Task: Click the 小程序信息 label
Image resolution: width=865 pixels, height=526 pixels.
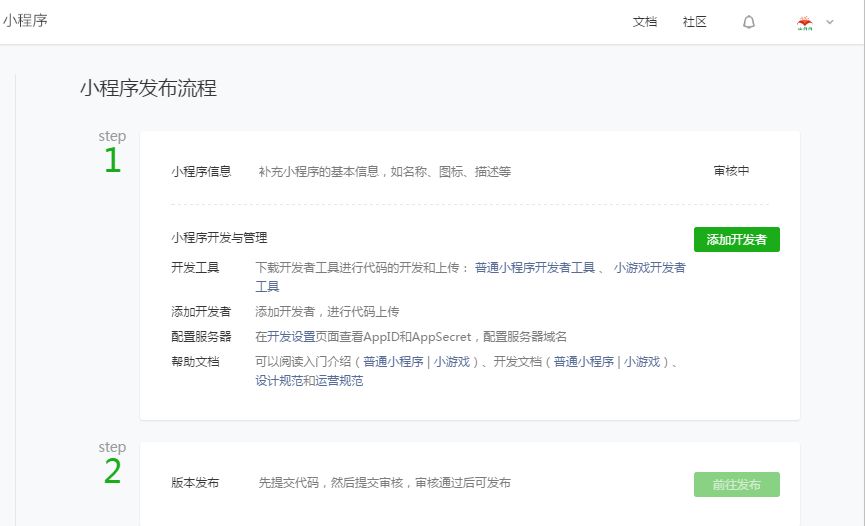Action: [x=201, y=172]
